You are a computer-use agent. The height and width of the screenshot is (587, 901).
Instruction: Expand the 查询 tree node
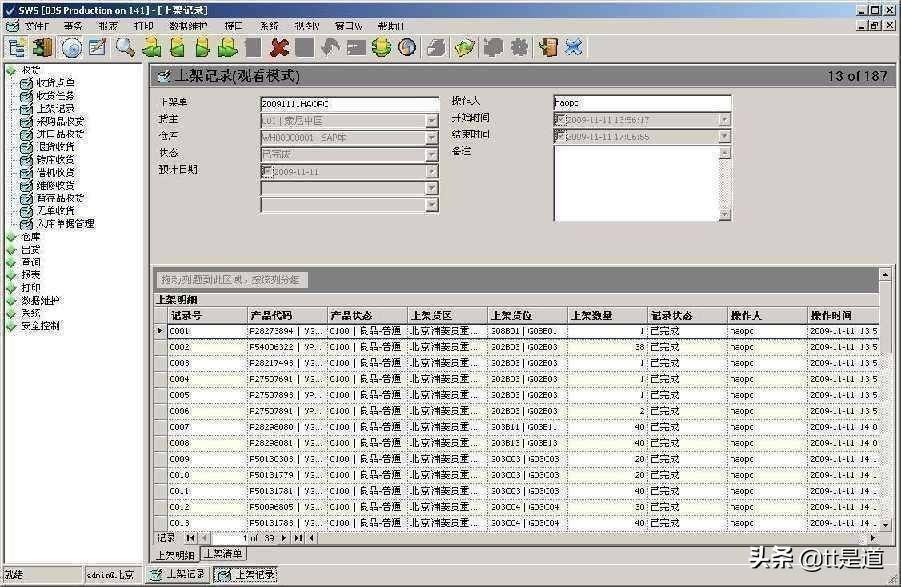11,262
